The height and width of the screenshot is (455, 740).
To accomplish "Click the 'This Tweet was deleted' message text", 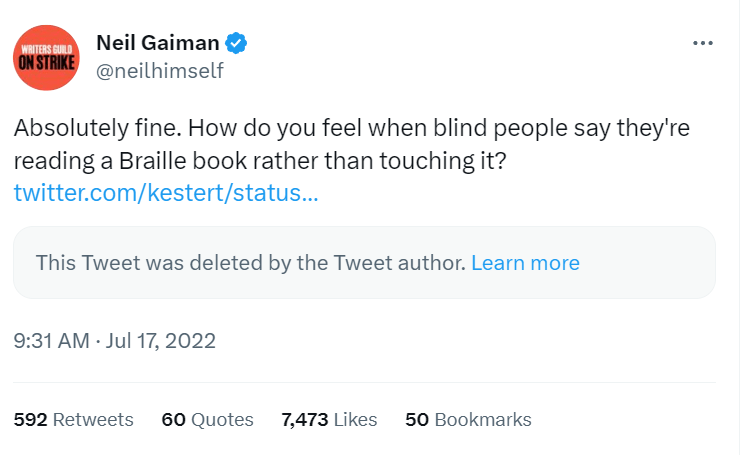I will [x=250, y=263].
